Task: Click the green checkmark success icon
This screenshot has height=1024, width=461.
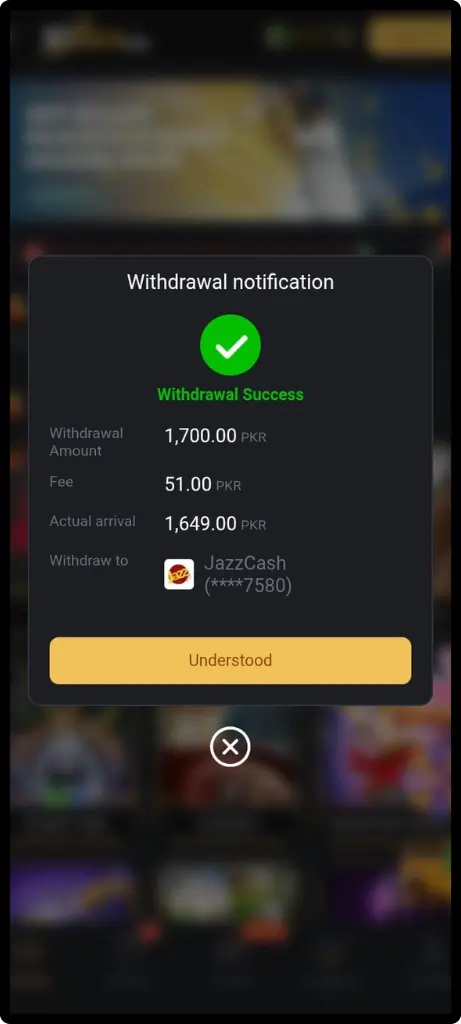Action: pyautogui.click(x=230, y=345)
